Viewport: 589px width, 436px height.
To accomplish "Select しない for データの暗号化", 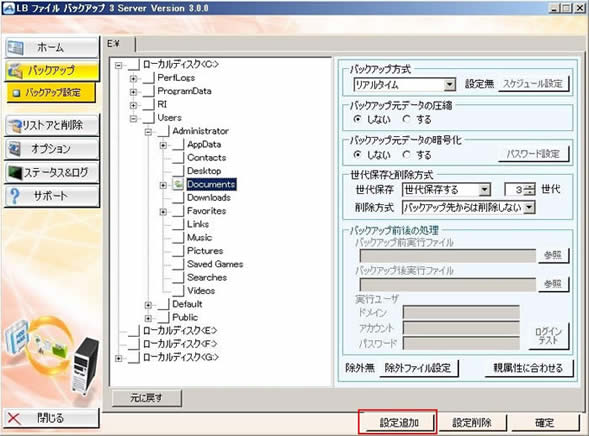I will (x=358, y=154).
